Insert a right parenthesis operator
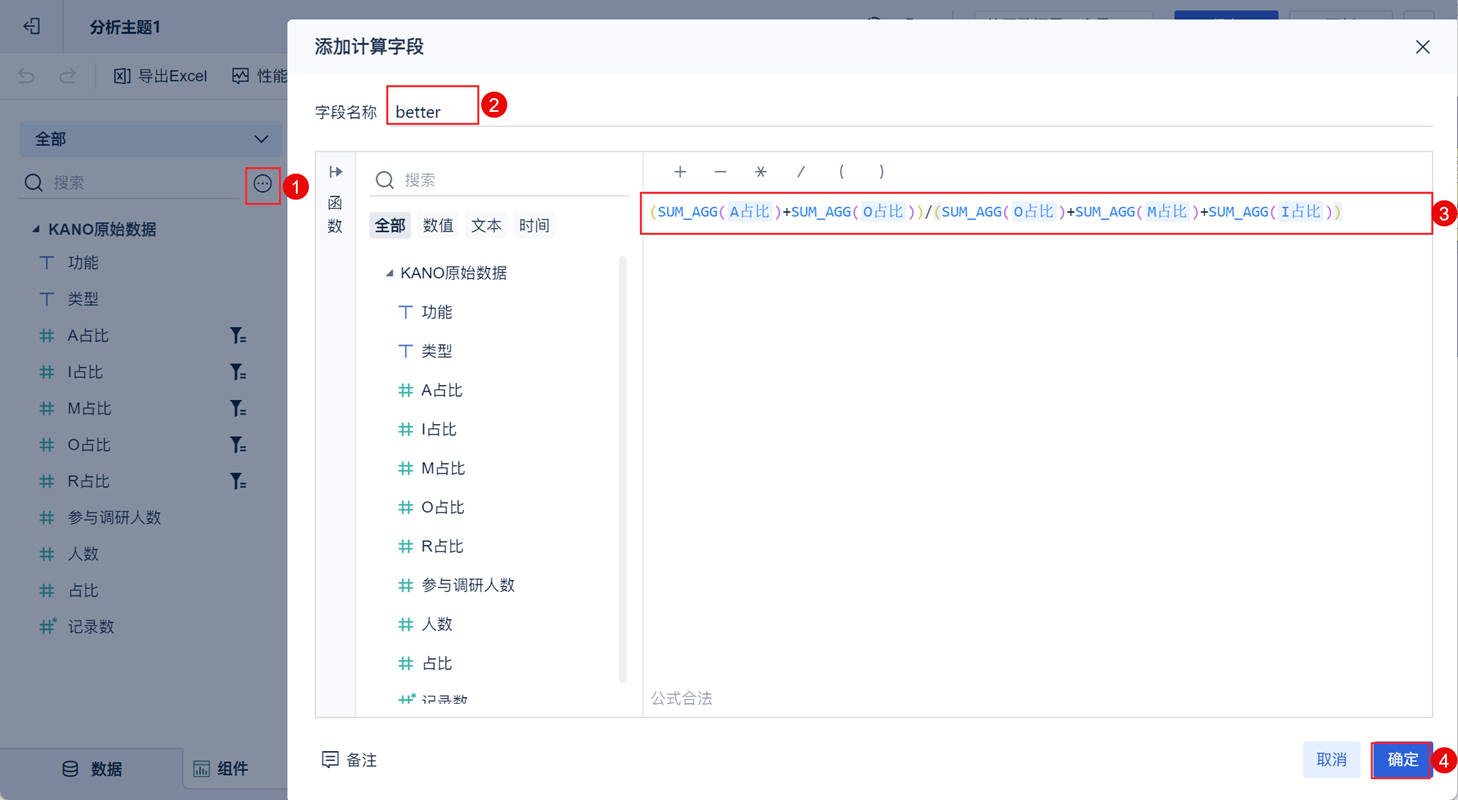The height and width of the screenshot is (800, 1458). click(x=881, y=172)
